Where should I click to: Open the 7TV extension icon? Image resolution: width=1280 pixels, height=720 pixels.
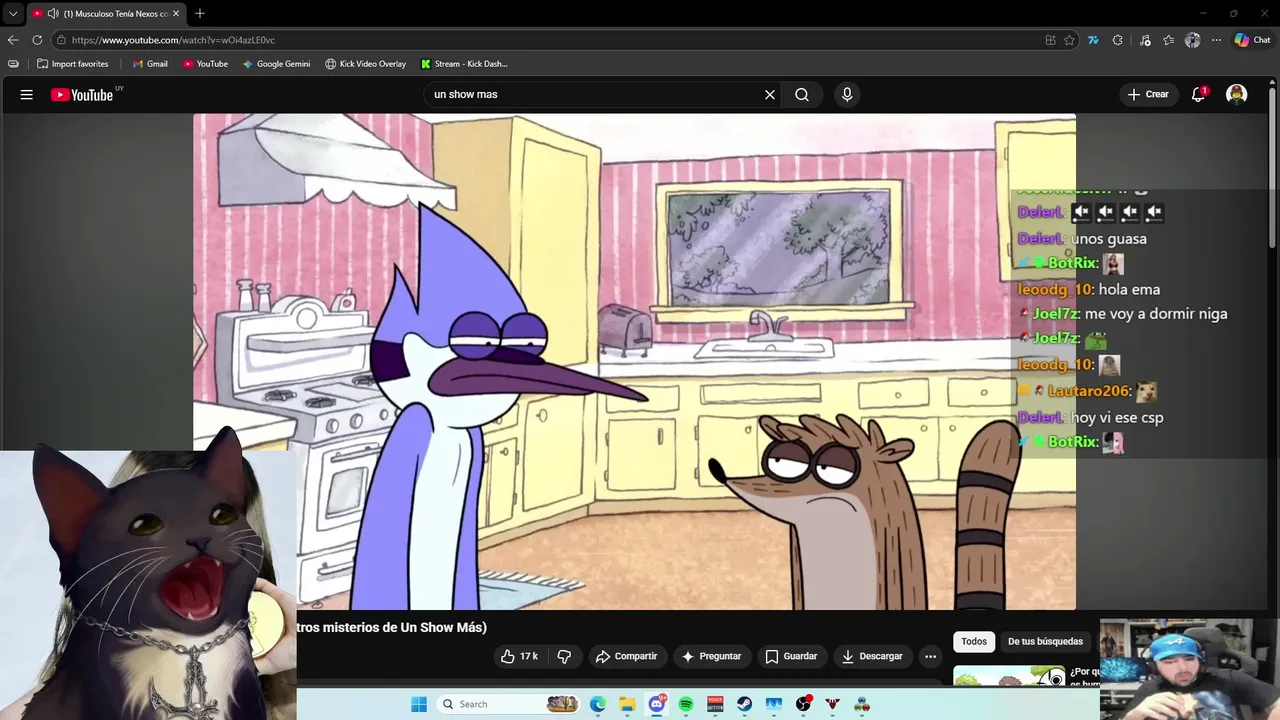(1093, 40)
